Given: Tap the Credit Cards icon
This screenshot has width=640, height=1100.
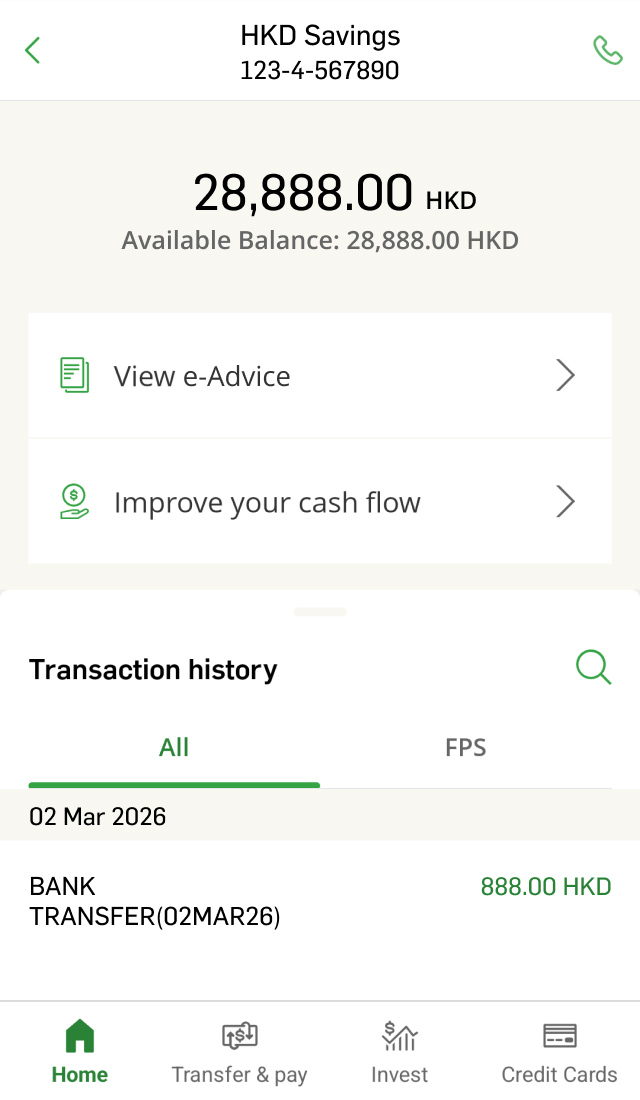Looking at the screenshot, I should tap(559, 1037).
